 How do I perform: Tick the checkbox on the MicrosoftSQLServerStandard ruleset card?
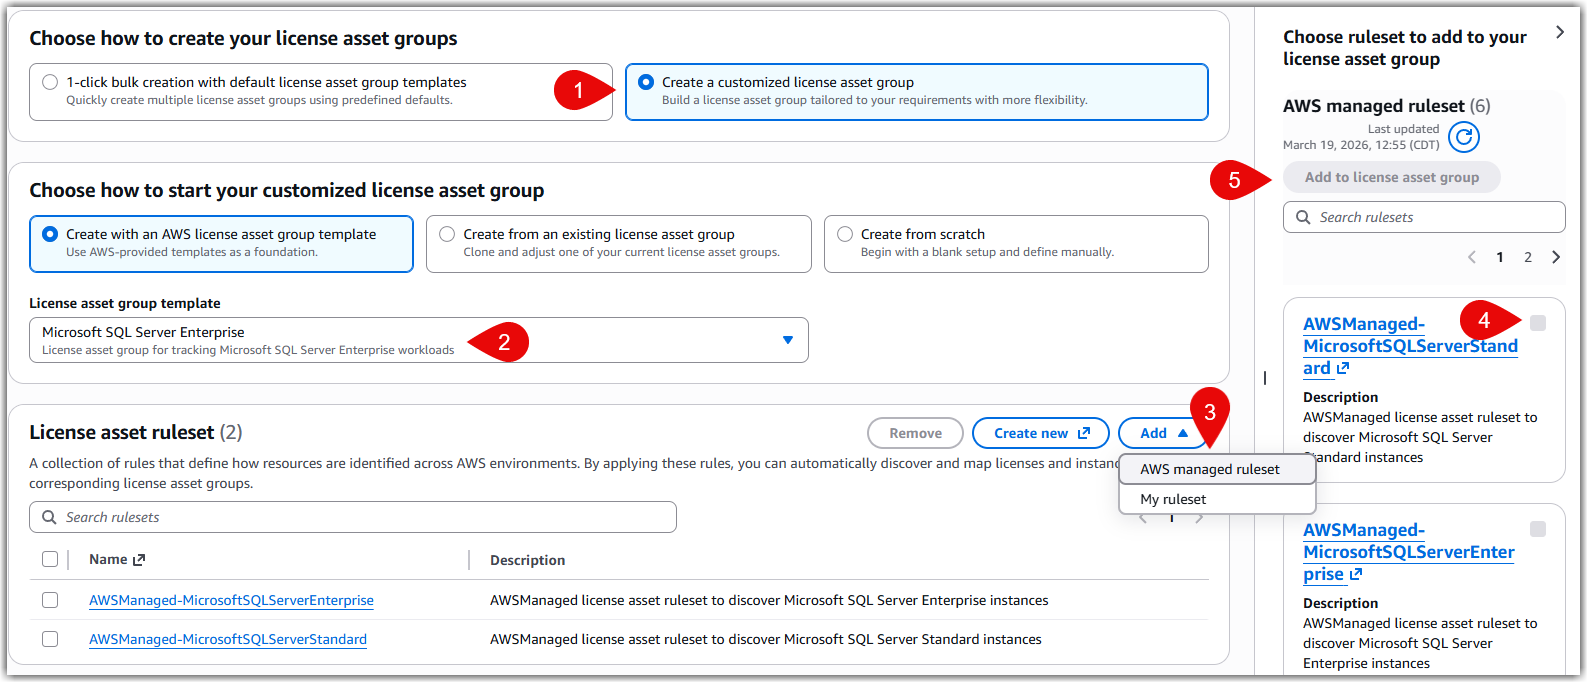point(1538,323)
